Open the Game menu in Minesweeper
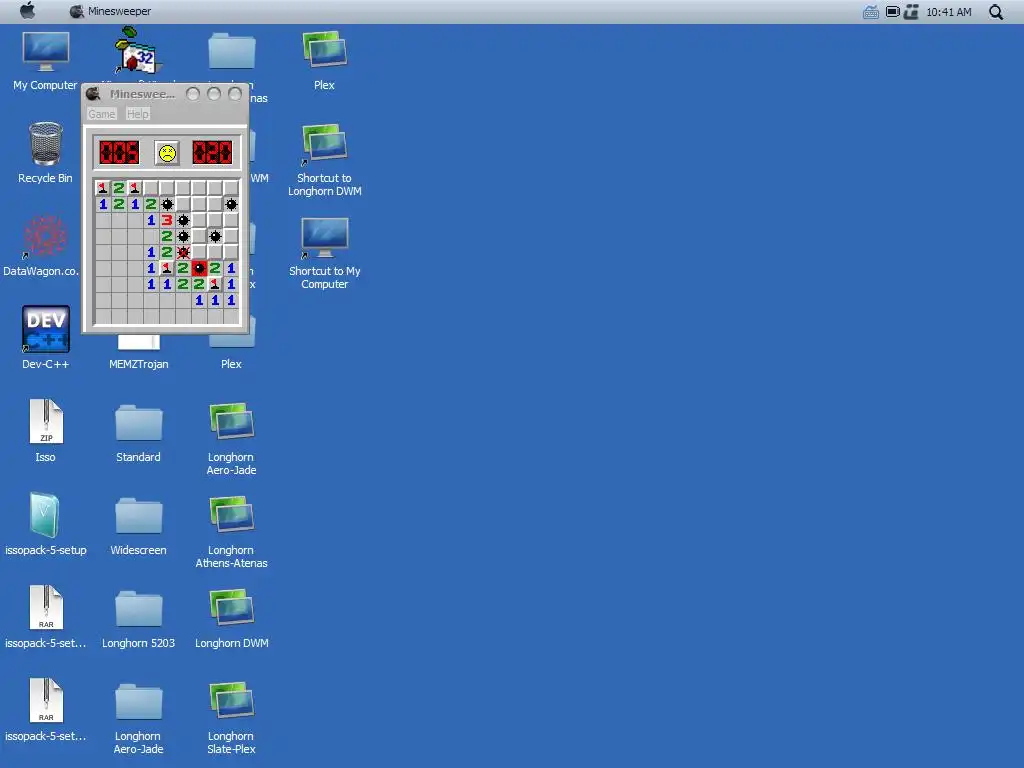The image size is (1024, 768). click(101, 114)
